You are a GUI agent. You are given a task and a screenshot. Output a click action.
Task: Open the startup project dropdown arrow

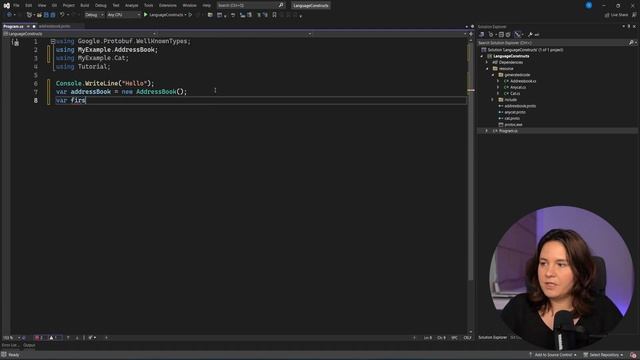186,15
